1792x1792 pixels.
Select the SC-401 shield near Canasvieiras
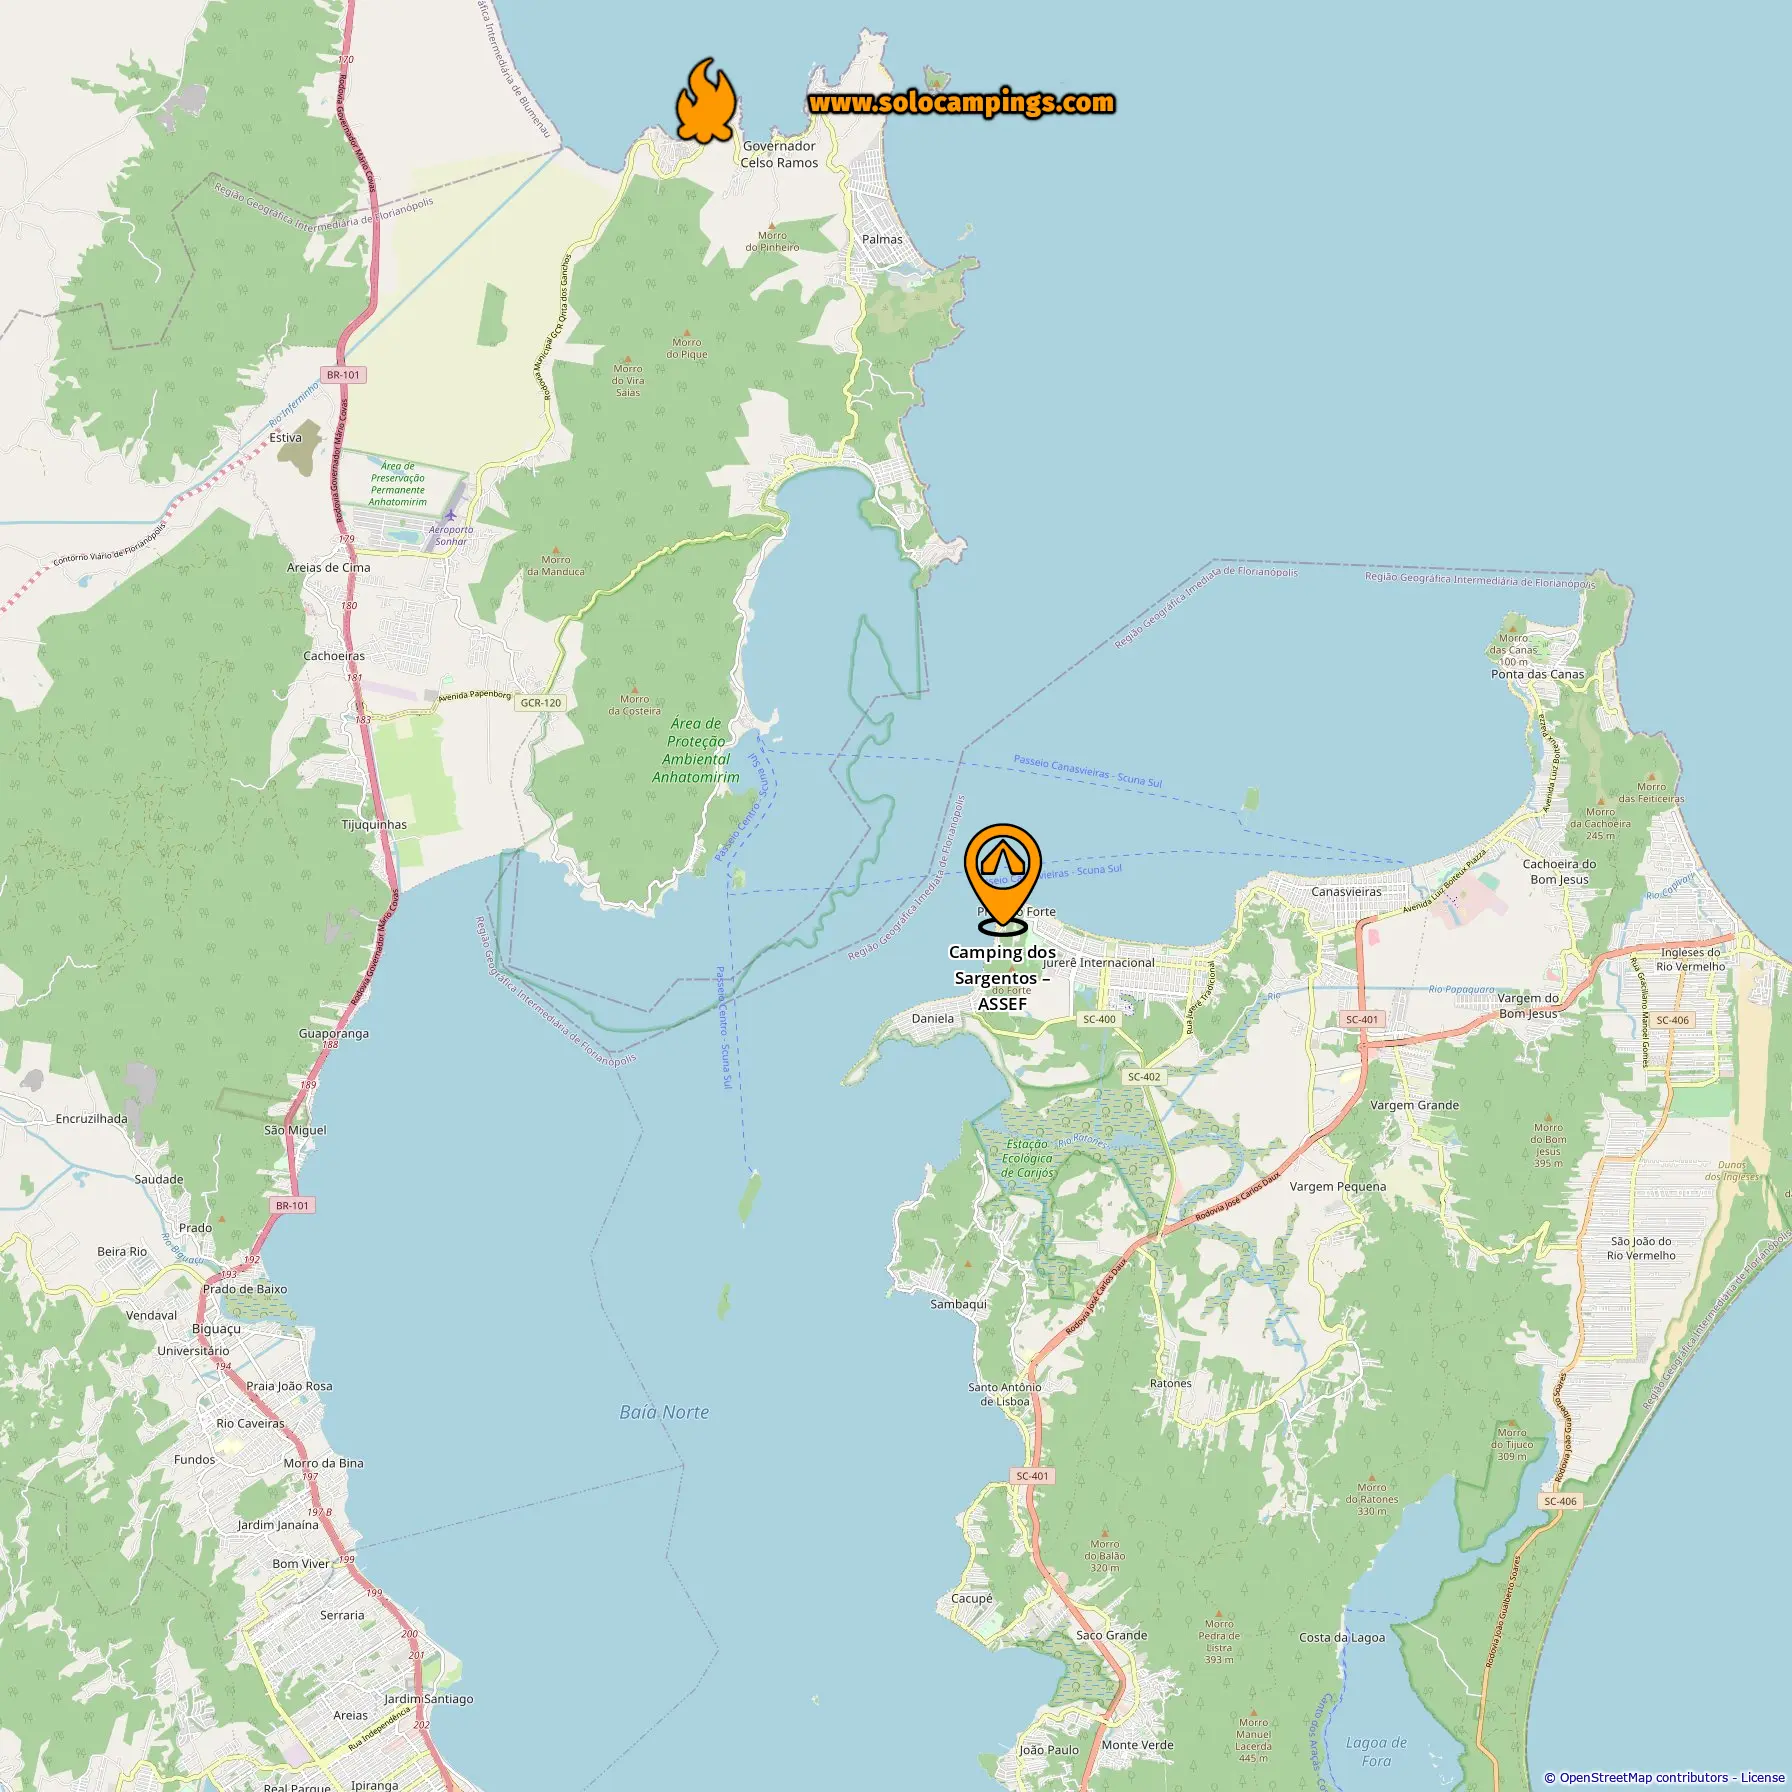pos(1362,1019)
